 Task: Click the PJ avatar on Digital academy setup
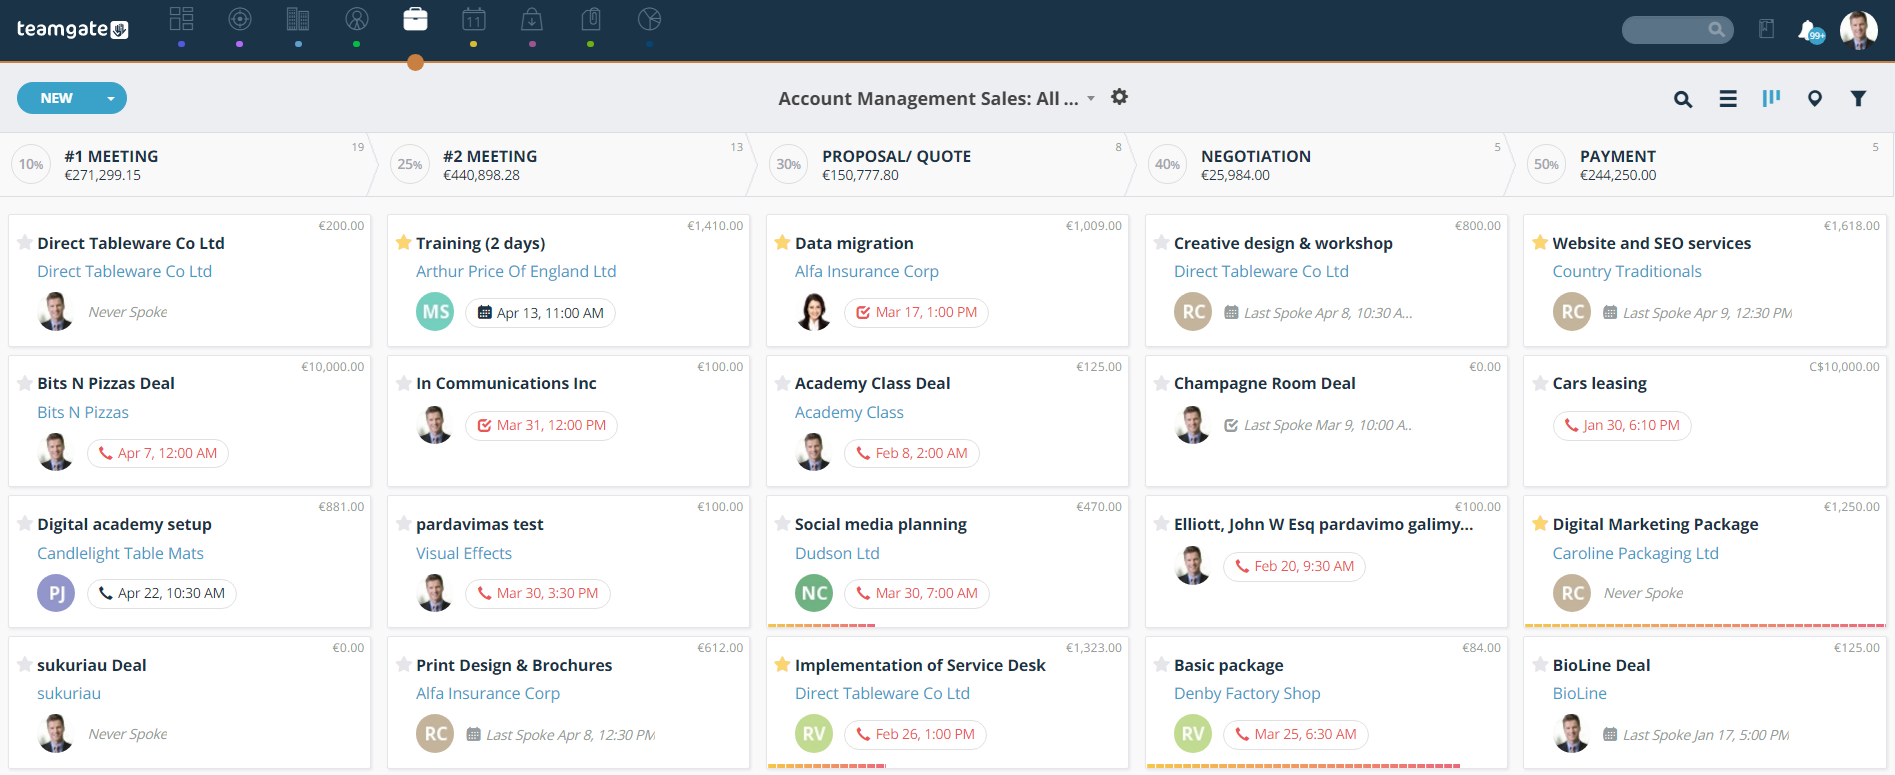tap(56, 593)
